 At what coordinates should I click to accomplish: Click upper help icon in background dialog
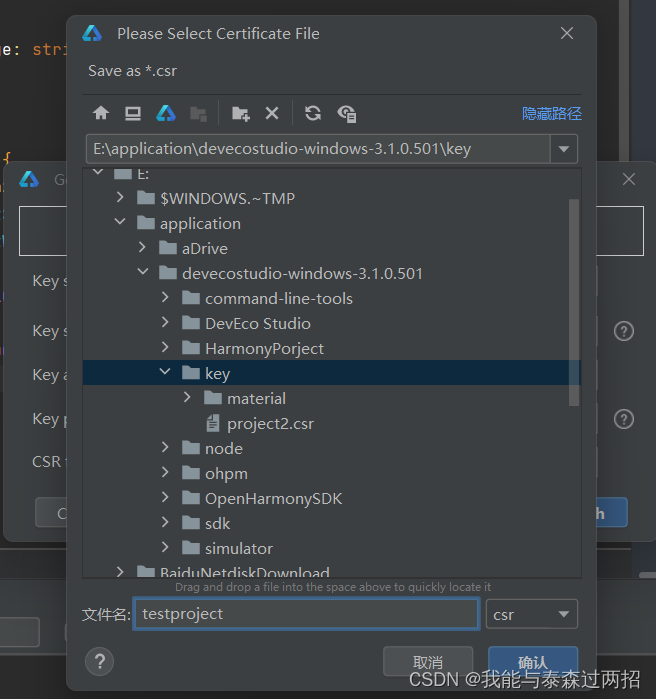(624, 331)
